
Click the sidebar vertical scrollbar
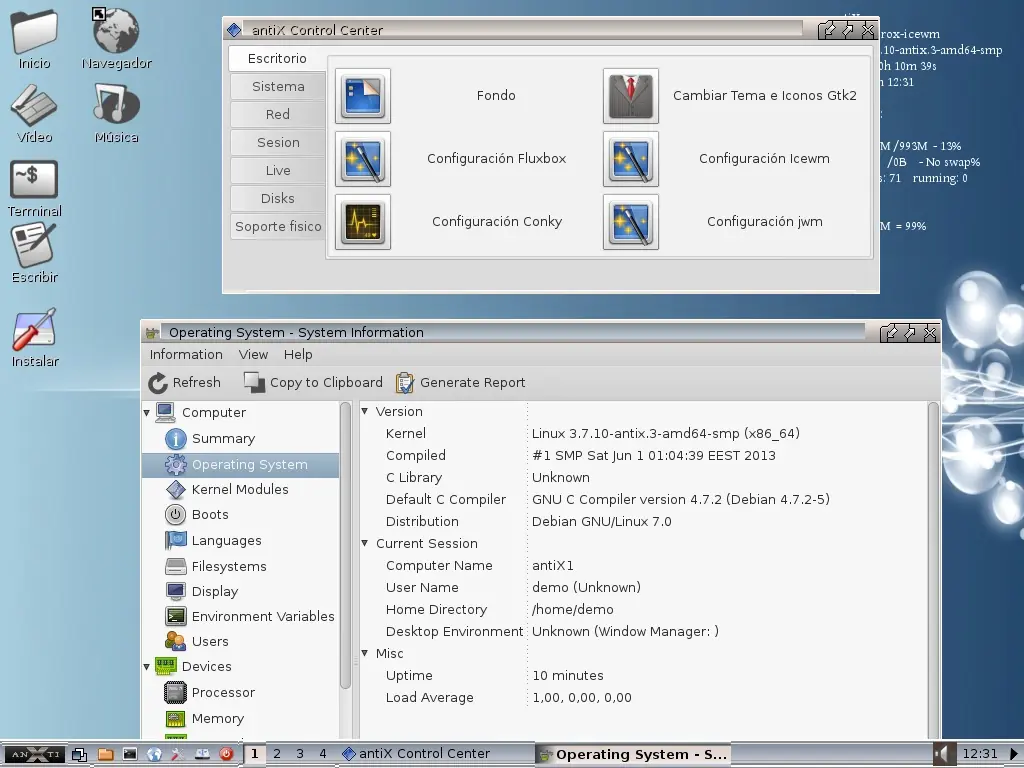[x=345, y=545]
